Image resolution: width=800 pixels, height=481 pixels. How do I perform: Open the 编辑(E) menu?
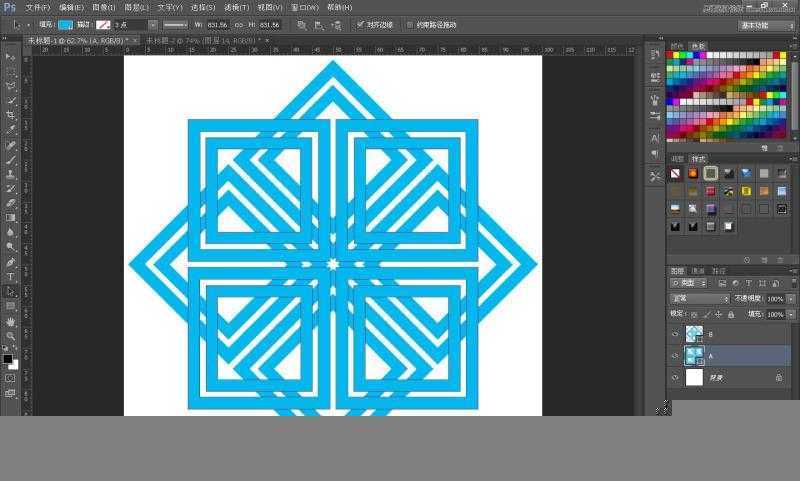pos(71,8)
